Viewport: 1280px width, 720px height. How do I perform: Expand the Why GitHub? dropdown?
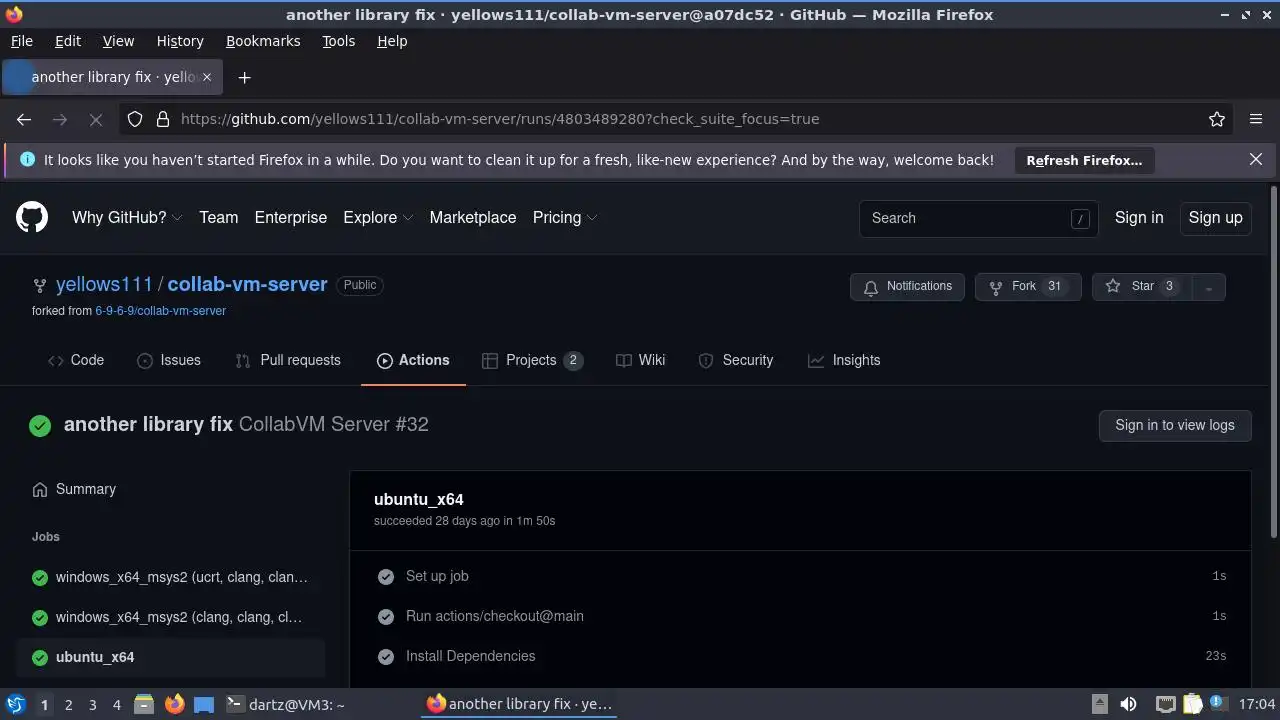pos(127,218)
